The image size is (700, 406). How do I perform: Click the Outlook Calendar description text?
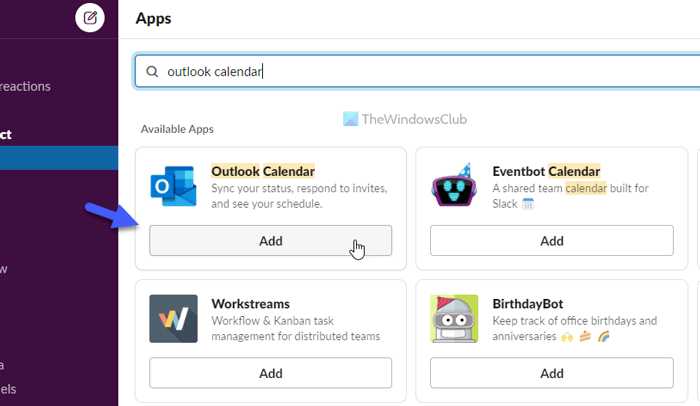pos(300,196)
